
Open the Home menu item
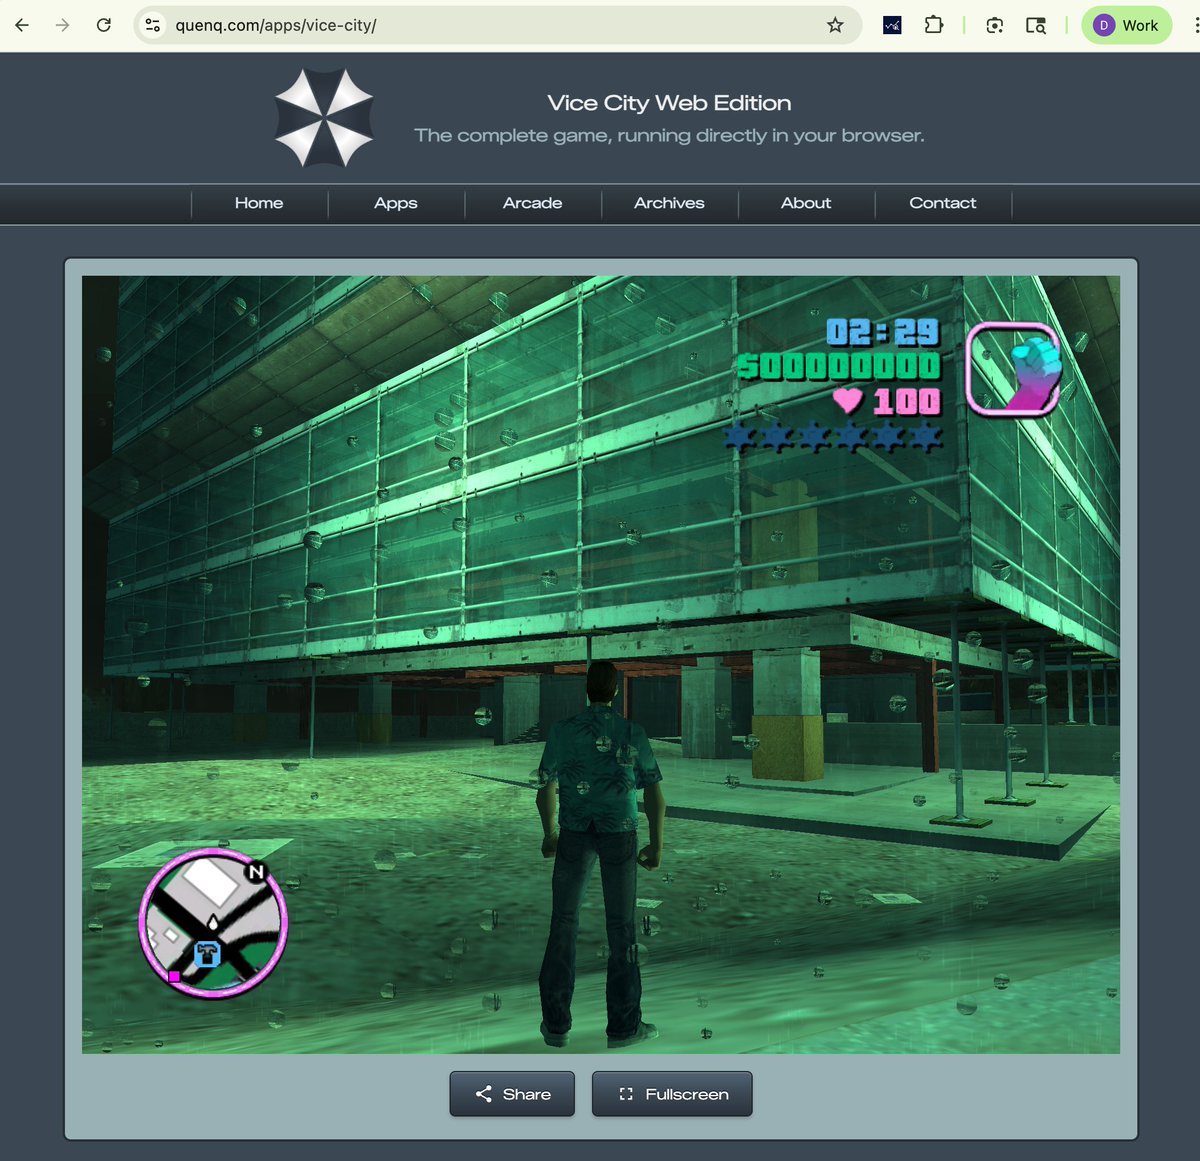point(259,203)
